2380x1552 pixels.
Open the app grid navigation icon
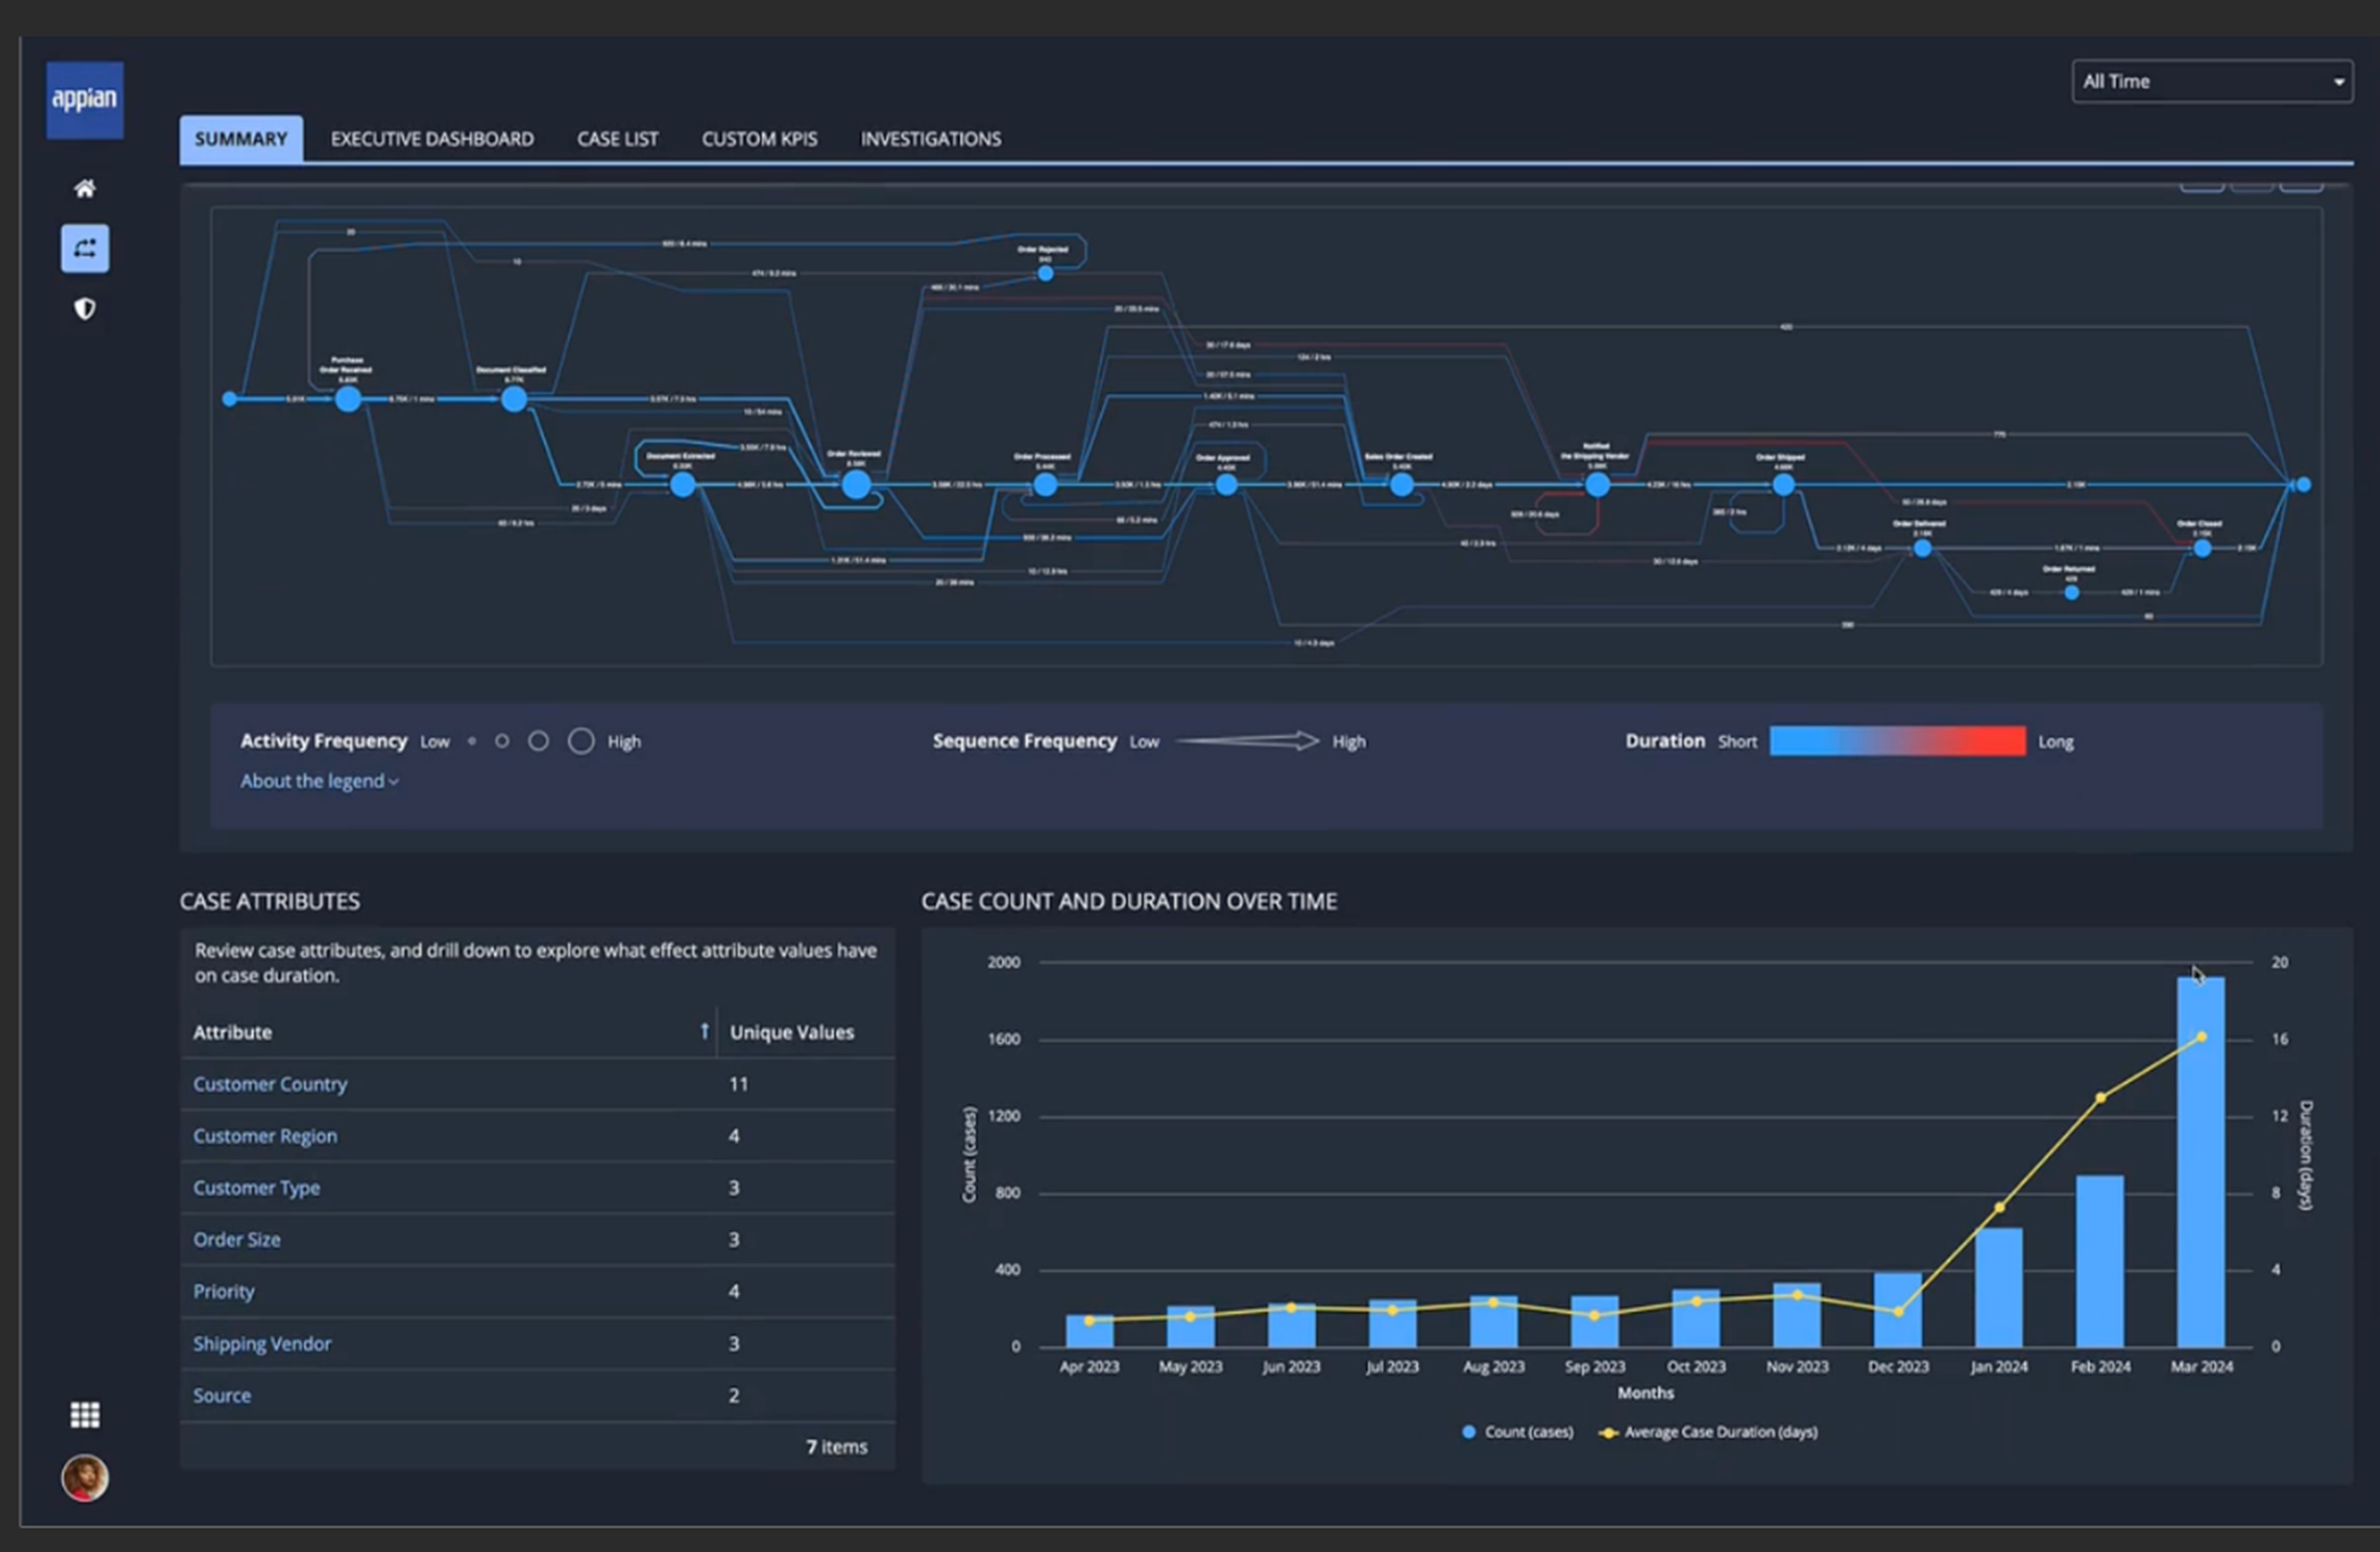tap(84, 1414)
